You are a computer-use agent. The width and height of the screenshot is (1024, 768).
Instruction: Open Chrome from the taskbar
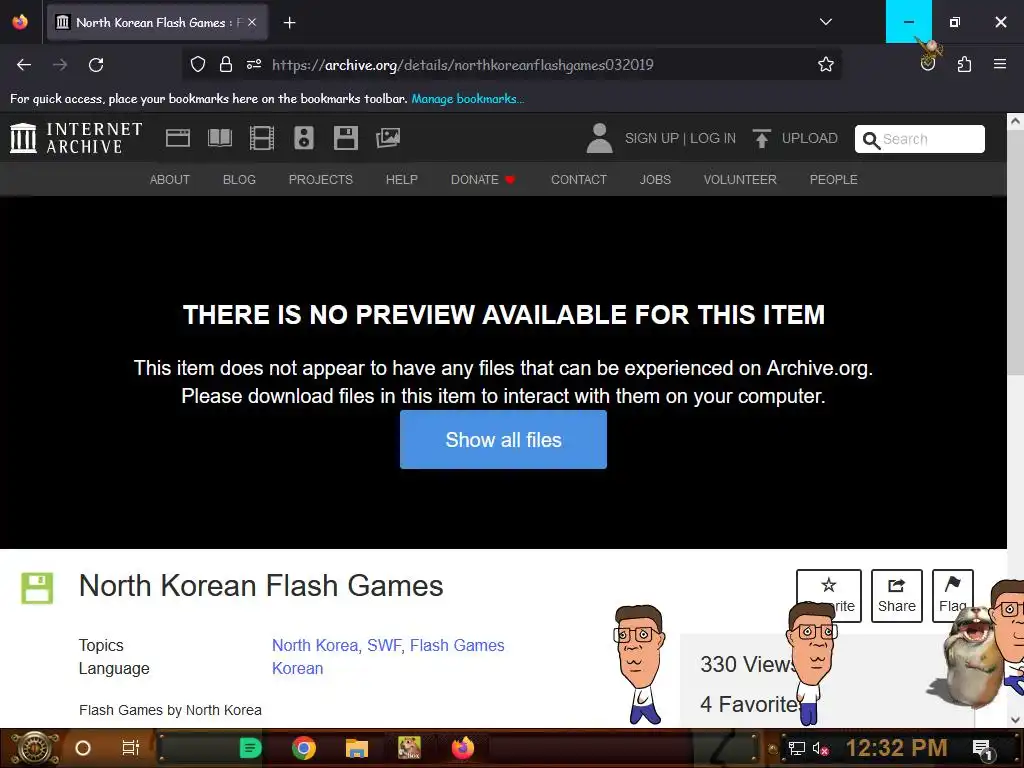click(304, 748)
